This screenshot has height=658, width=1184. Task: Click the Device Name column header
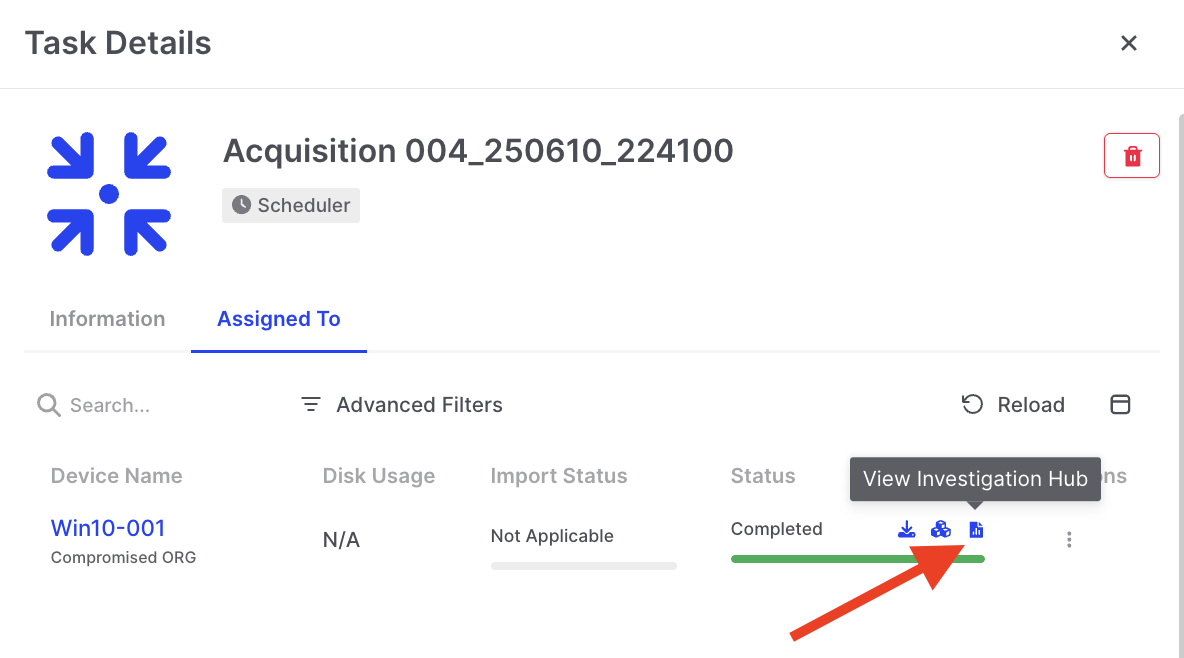[x=117, y=476]
